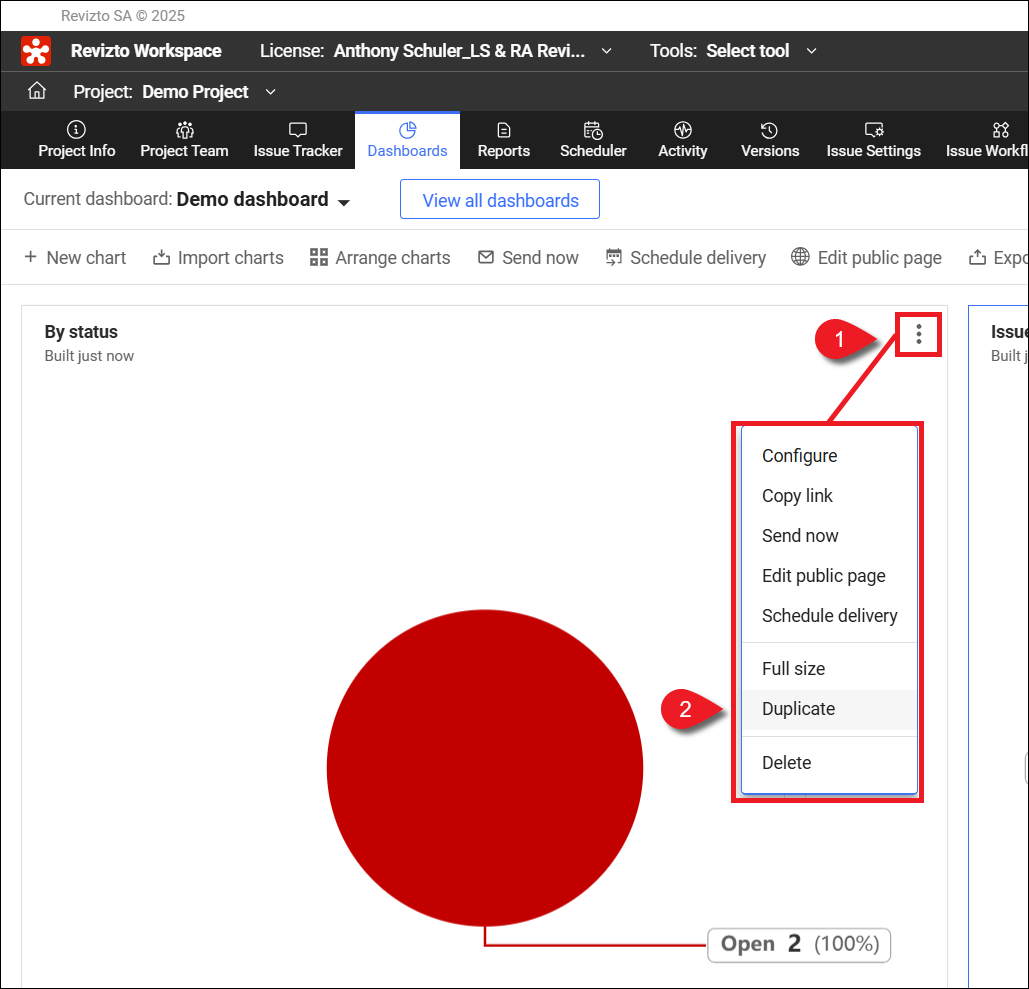Image resolution: width=1029 pixels, height=989 pixels.
Task: Open the Project Info tab
Action: click(77, 140)
